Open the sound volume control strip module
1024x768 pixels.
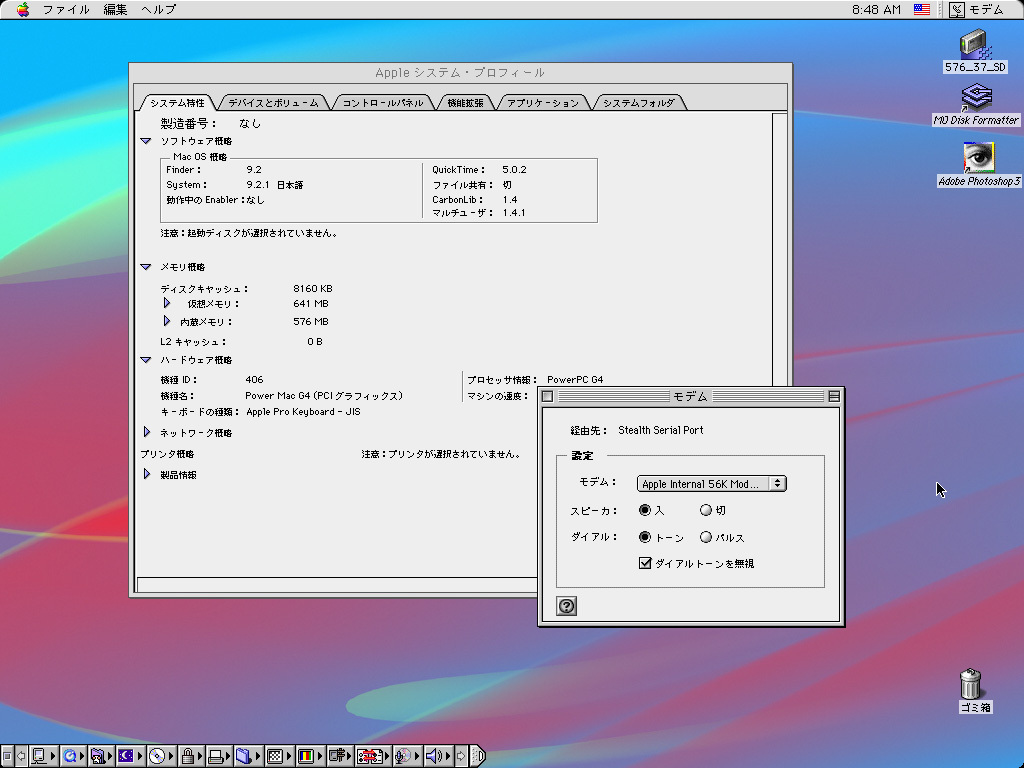[x=434, y=756]
